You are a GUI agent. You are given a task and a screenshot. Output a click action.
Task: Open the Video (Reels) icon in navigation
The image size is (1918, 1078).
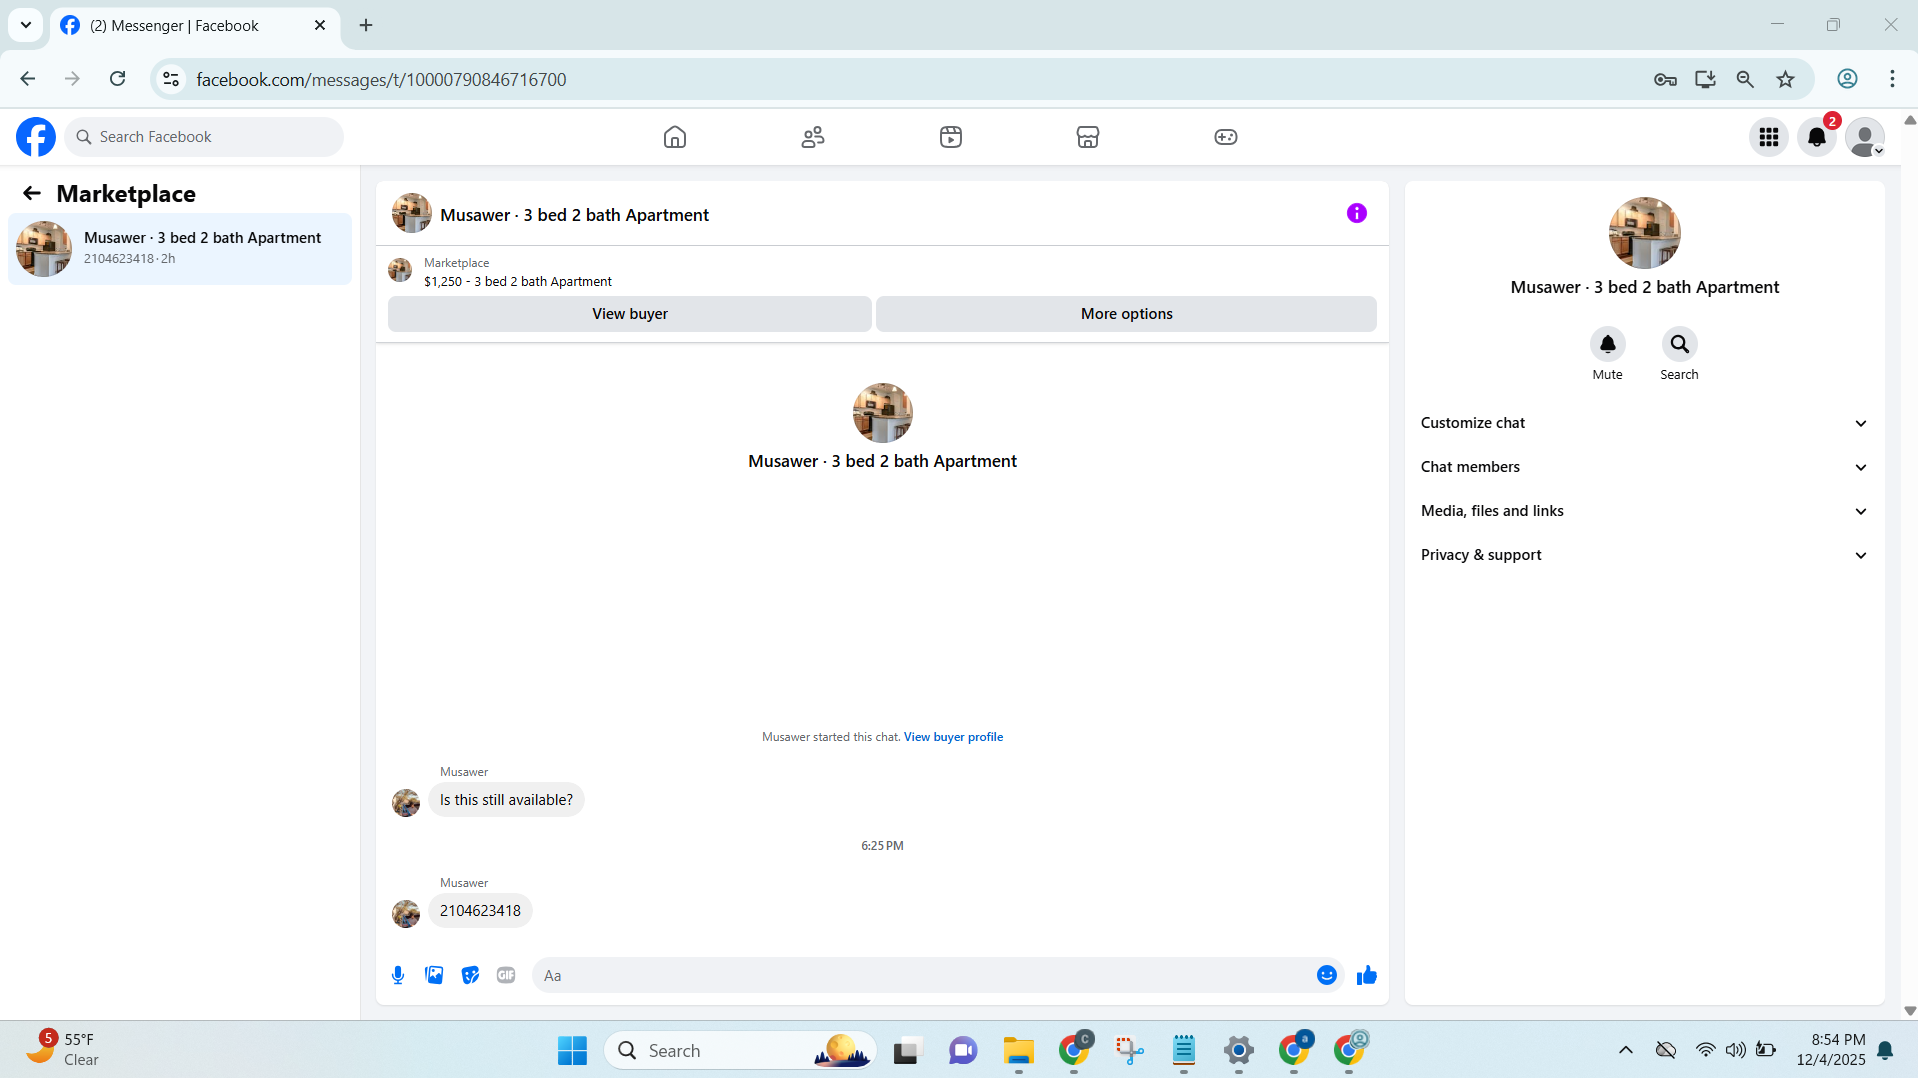(951, 137)
